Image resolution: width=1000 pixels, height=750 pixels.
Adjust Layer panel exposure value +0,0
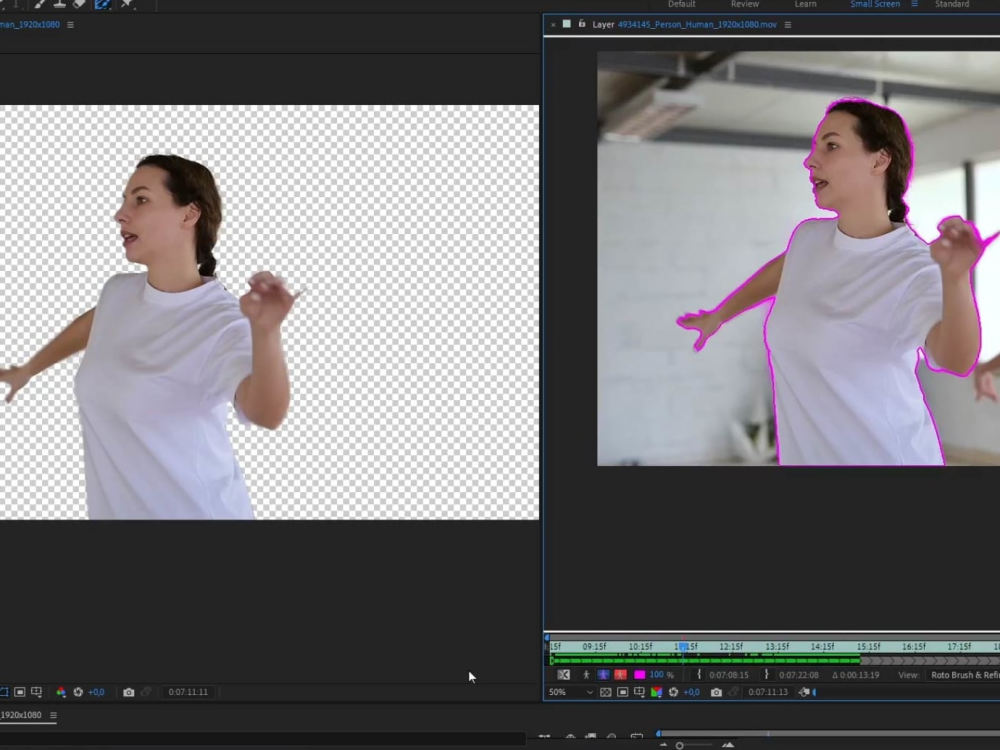click(691, 692)
